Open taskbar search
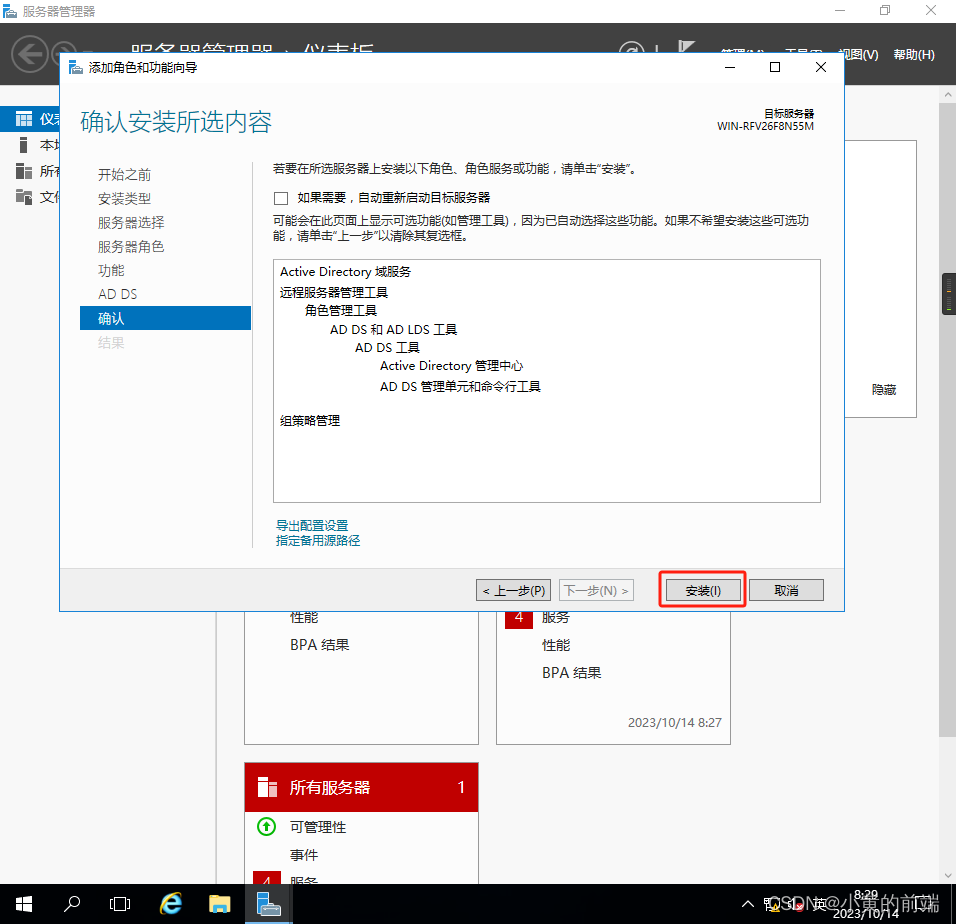956x924 pixels. click(72, 904)
